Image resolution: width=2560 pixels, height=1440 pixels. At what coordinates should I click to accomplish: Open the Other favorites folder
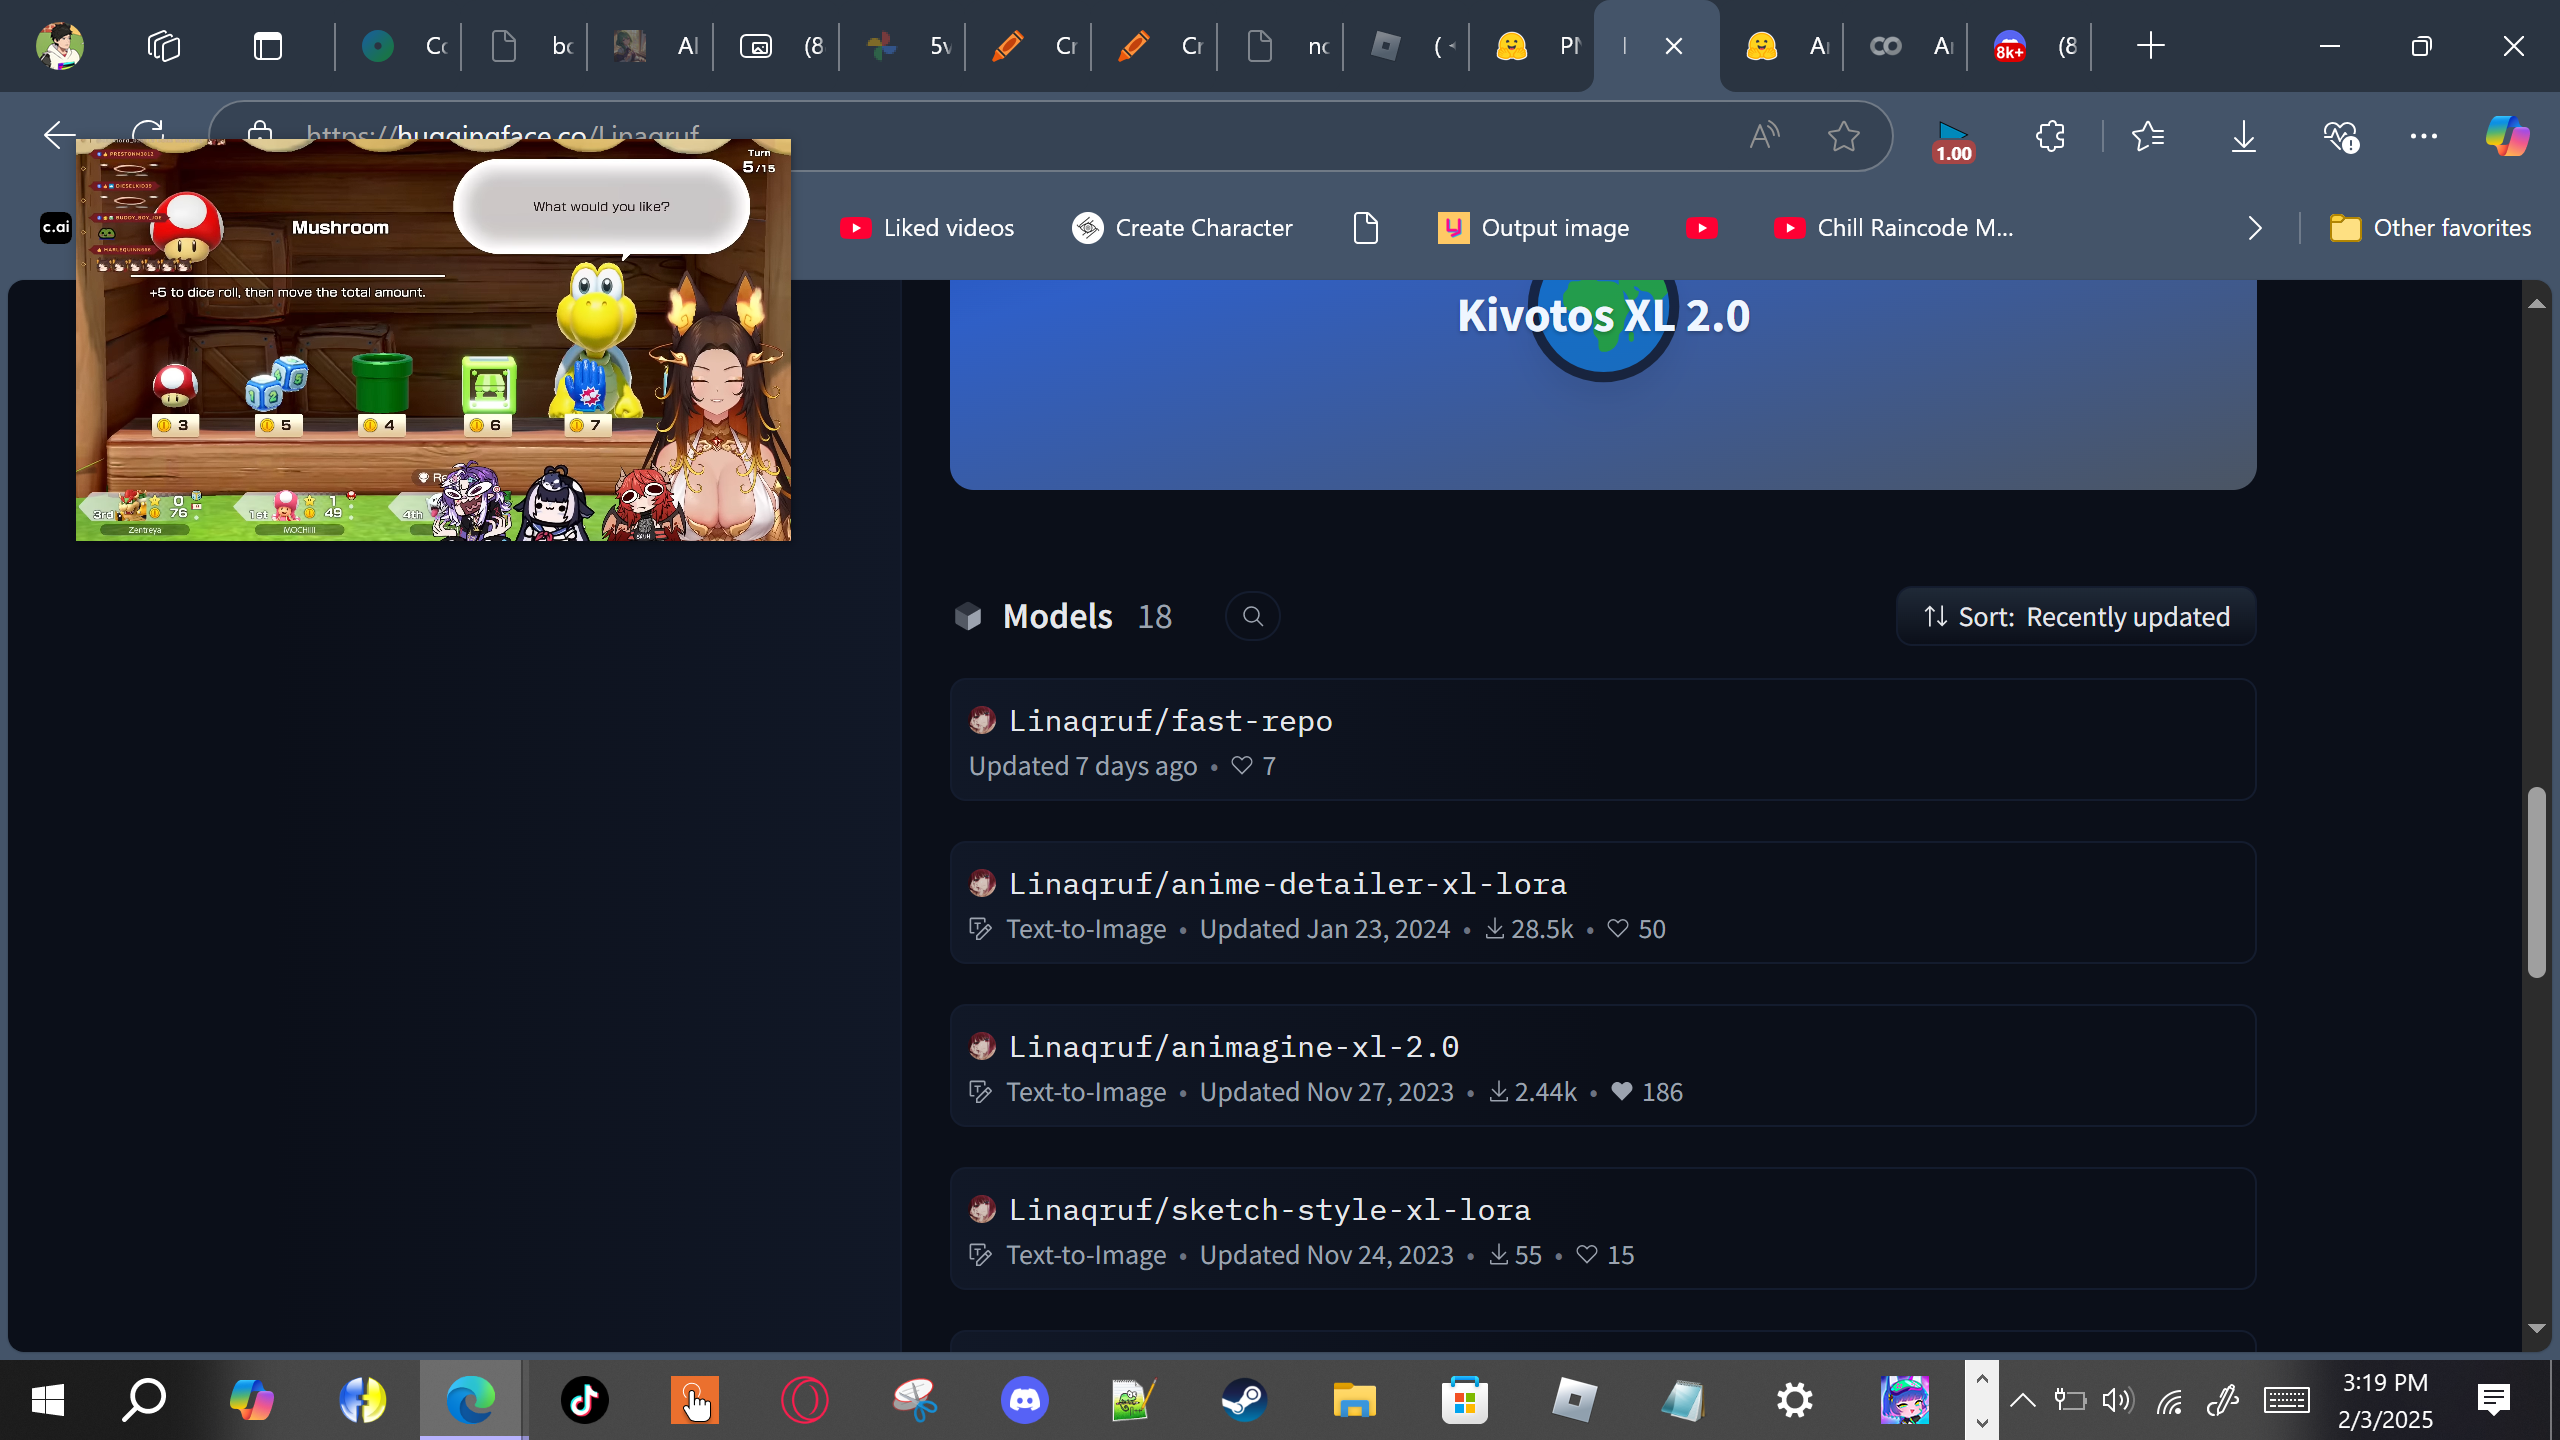[x=2430, y=228]
